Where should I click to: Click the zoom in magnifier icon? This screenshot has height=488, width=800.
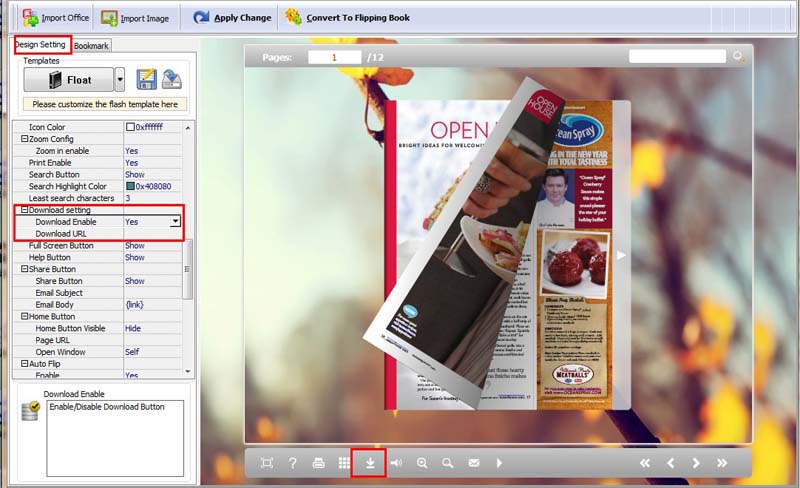click(x=422, y=463)
